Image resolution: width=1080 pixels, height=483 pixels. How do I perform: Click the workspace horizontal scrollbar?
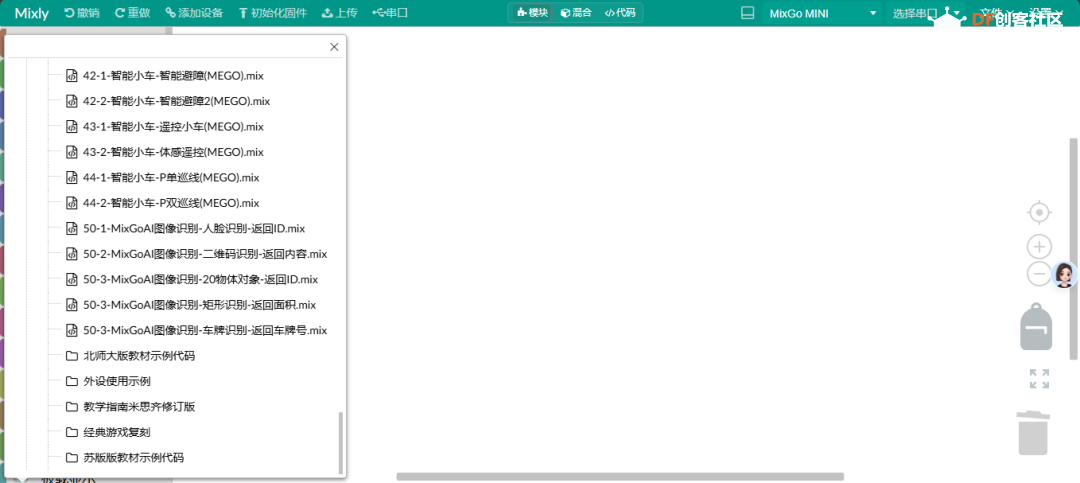(620, 476)
